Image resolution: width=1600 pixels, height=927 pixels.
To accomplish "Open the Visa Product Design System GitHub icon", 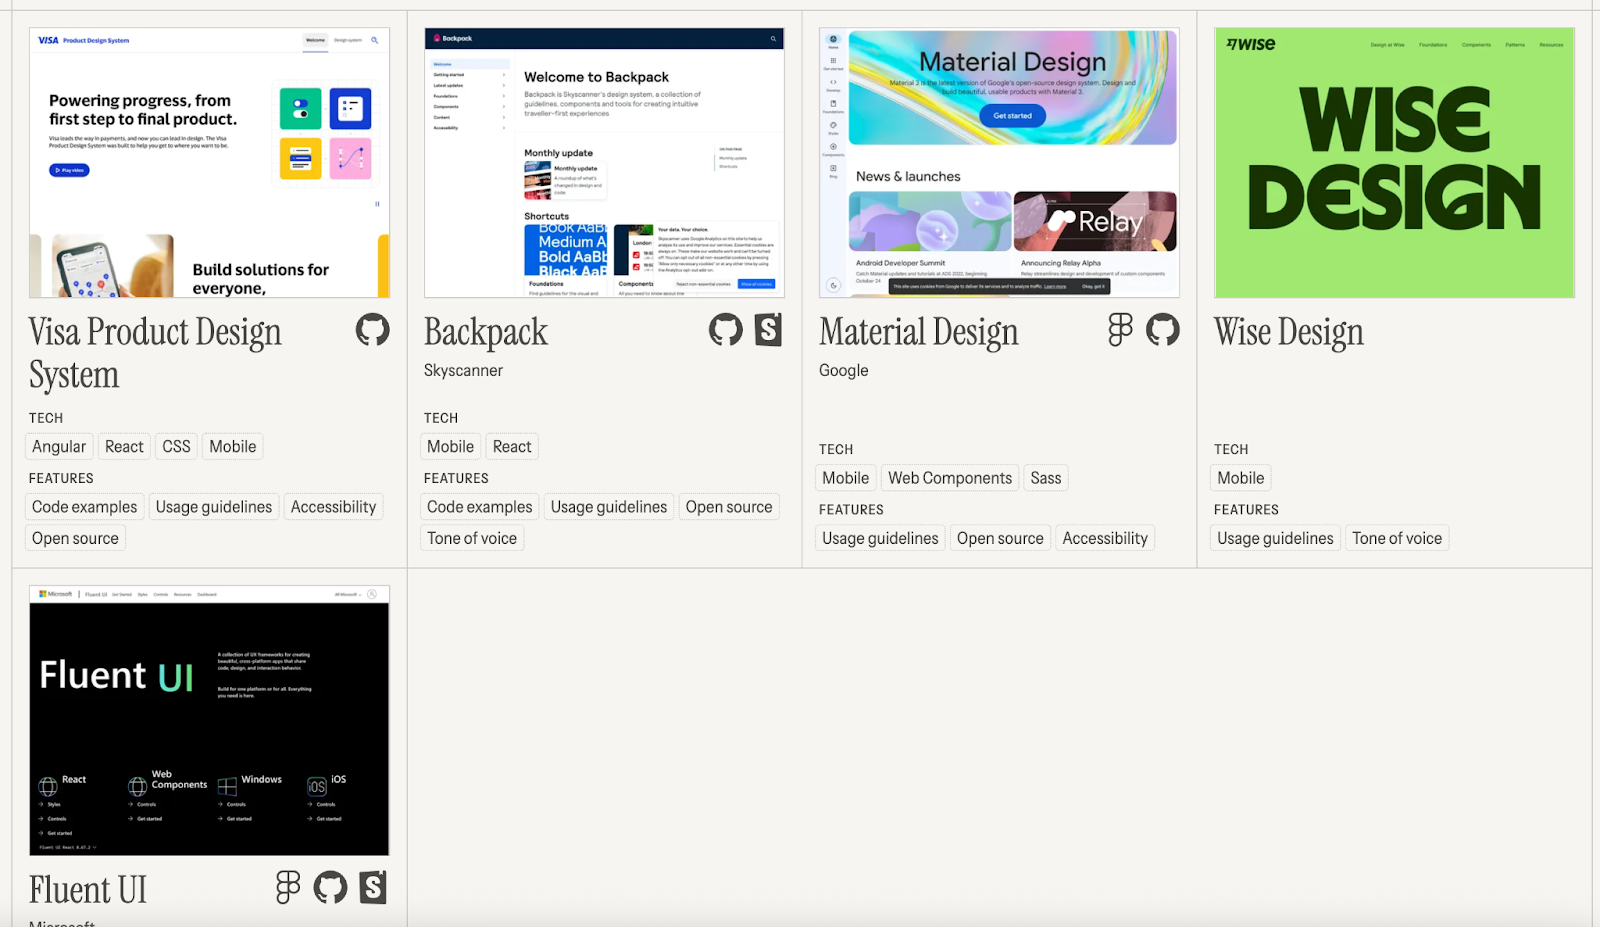I will (x=372, y=330).
